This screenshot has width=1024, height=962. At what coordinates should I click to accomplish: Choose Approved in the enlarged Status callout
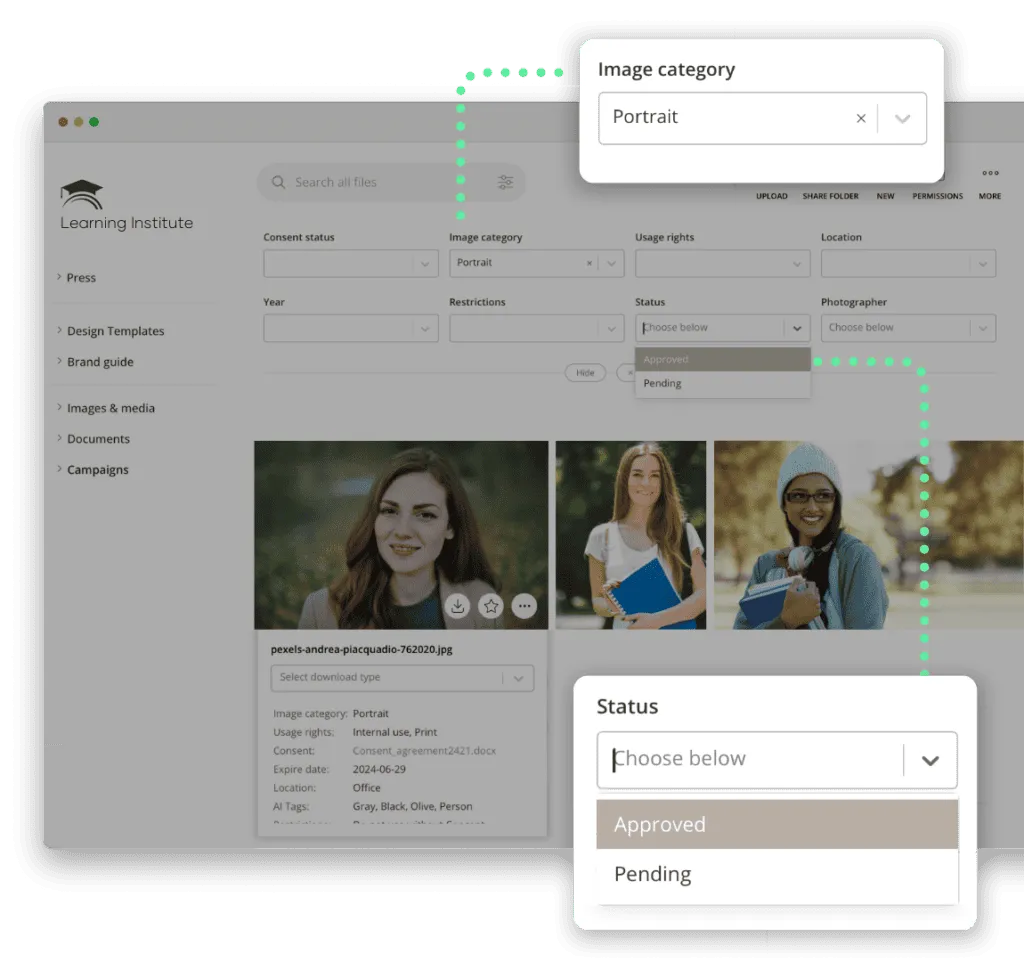click(x=777, y=824)
